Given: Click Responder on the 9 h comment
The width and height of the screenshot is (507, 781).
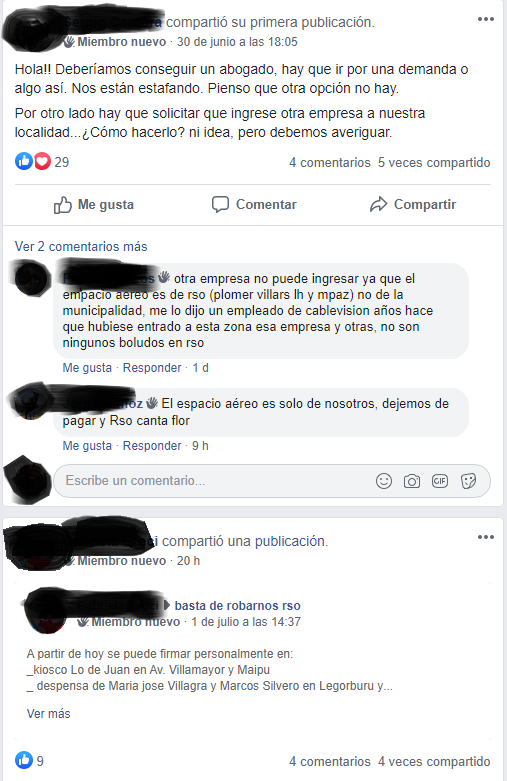Looking at the screenshot, I should 152,446.
